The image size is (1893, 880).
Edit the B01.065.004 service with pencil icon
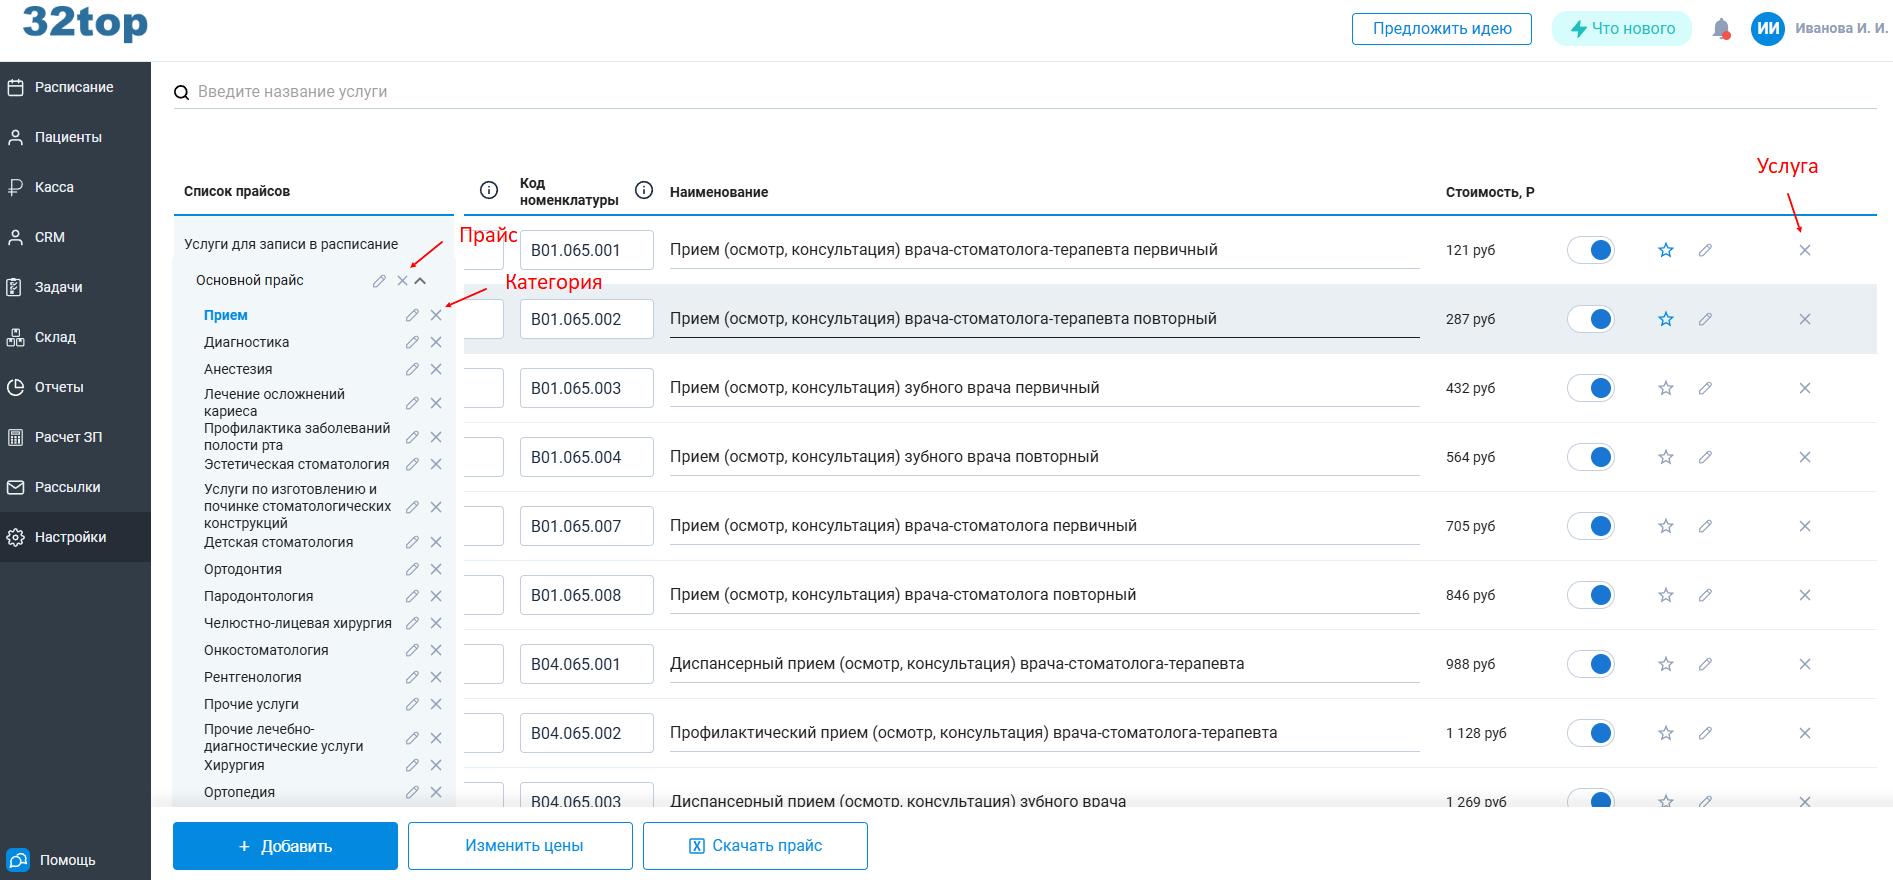pos(1705,457)
